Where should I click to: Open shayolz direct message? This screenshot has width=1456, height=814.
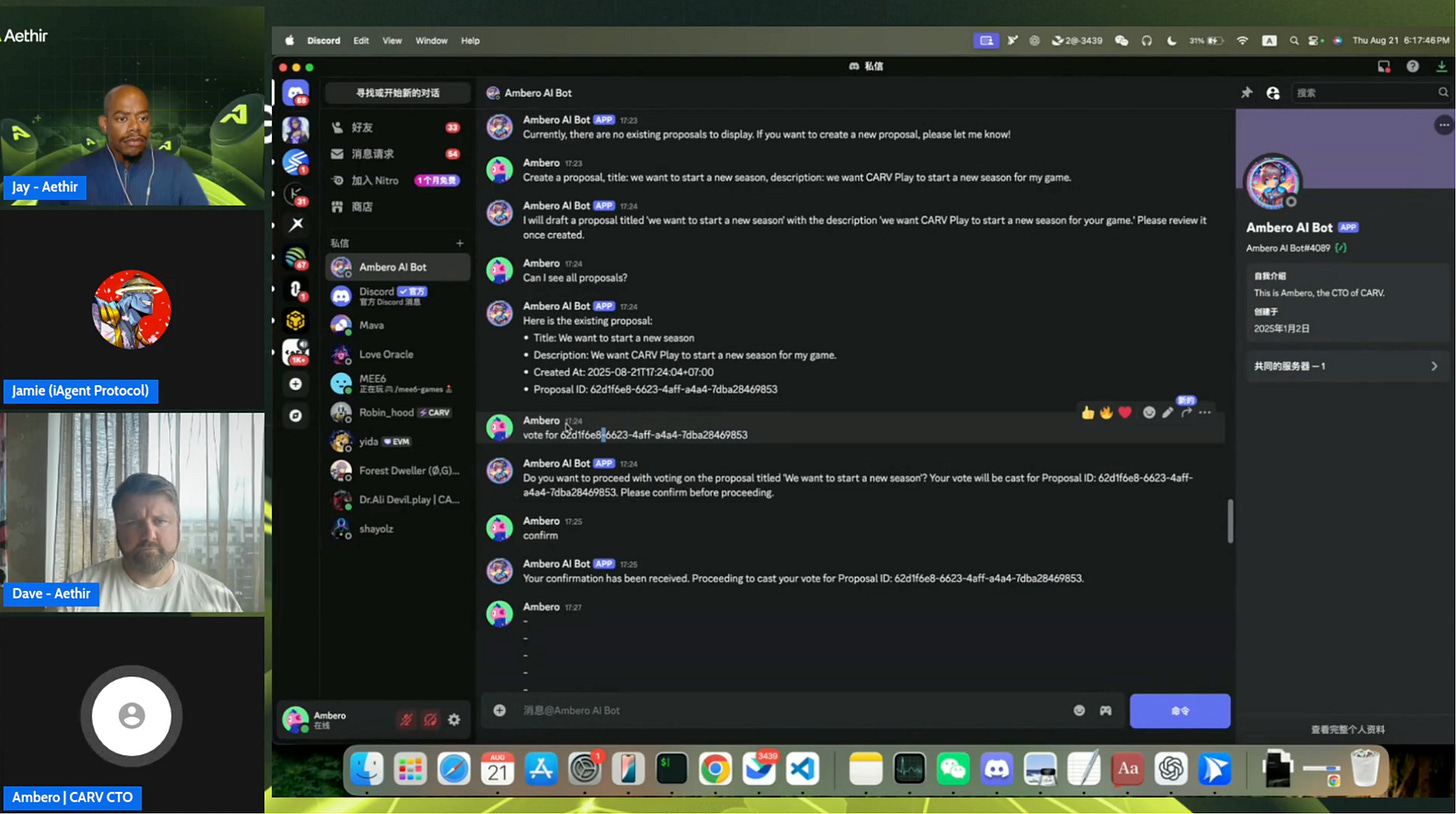click(398, 528)
